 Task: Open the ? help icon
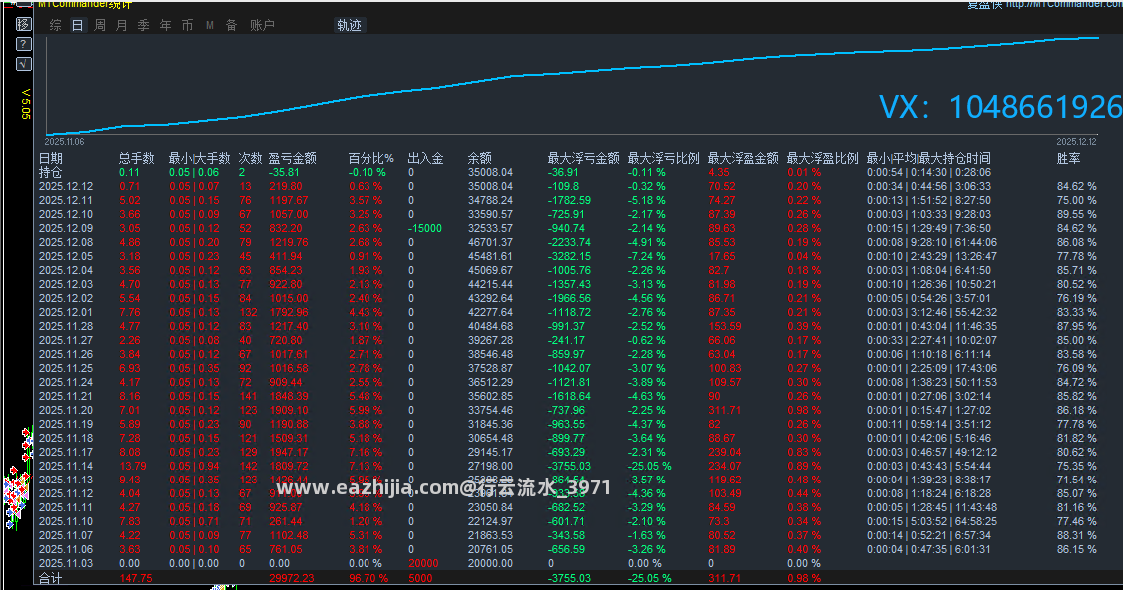point(24,44)
